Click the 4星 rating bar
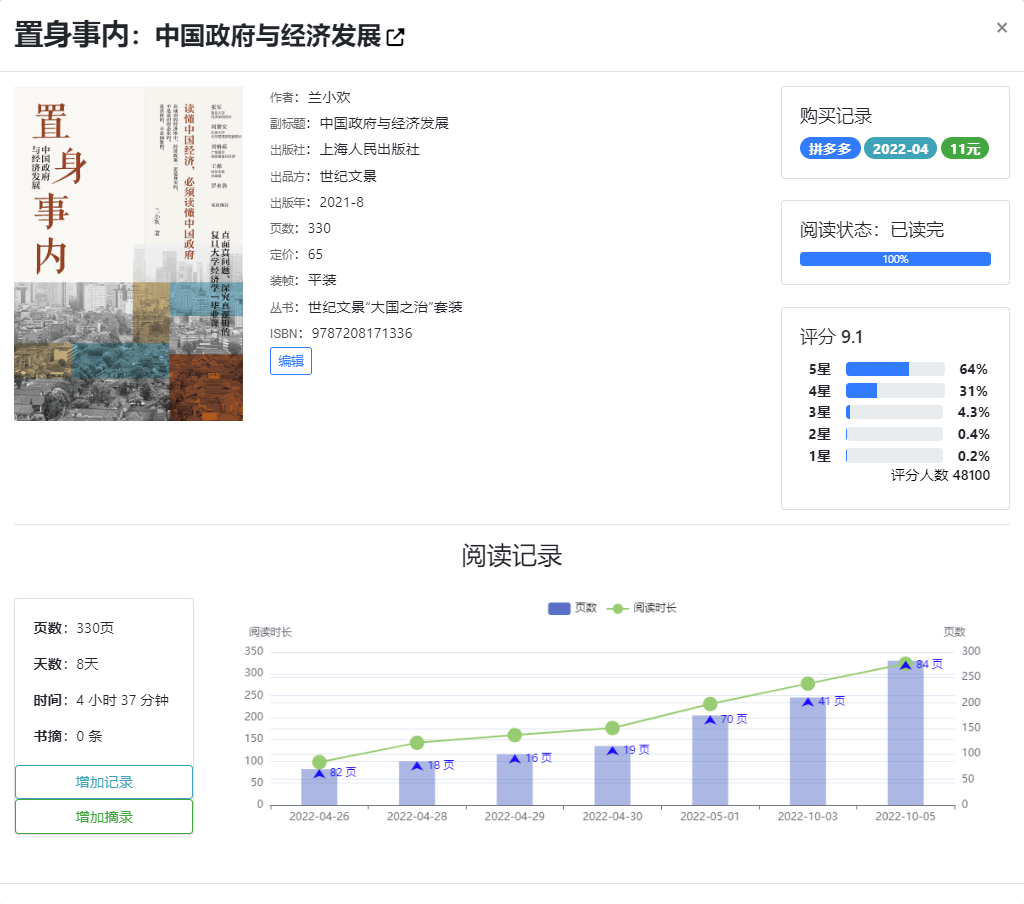The height and width of the screenshot is (904, 1024). point(895,391)
